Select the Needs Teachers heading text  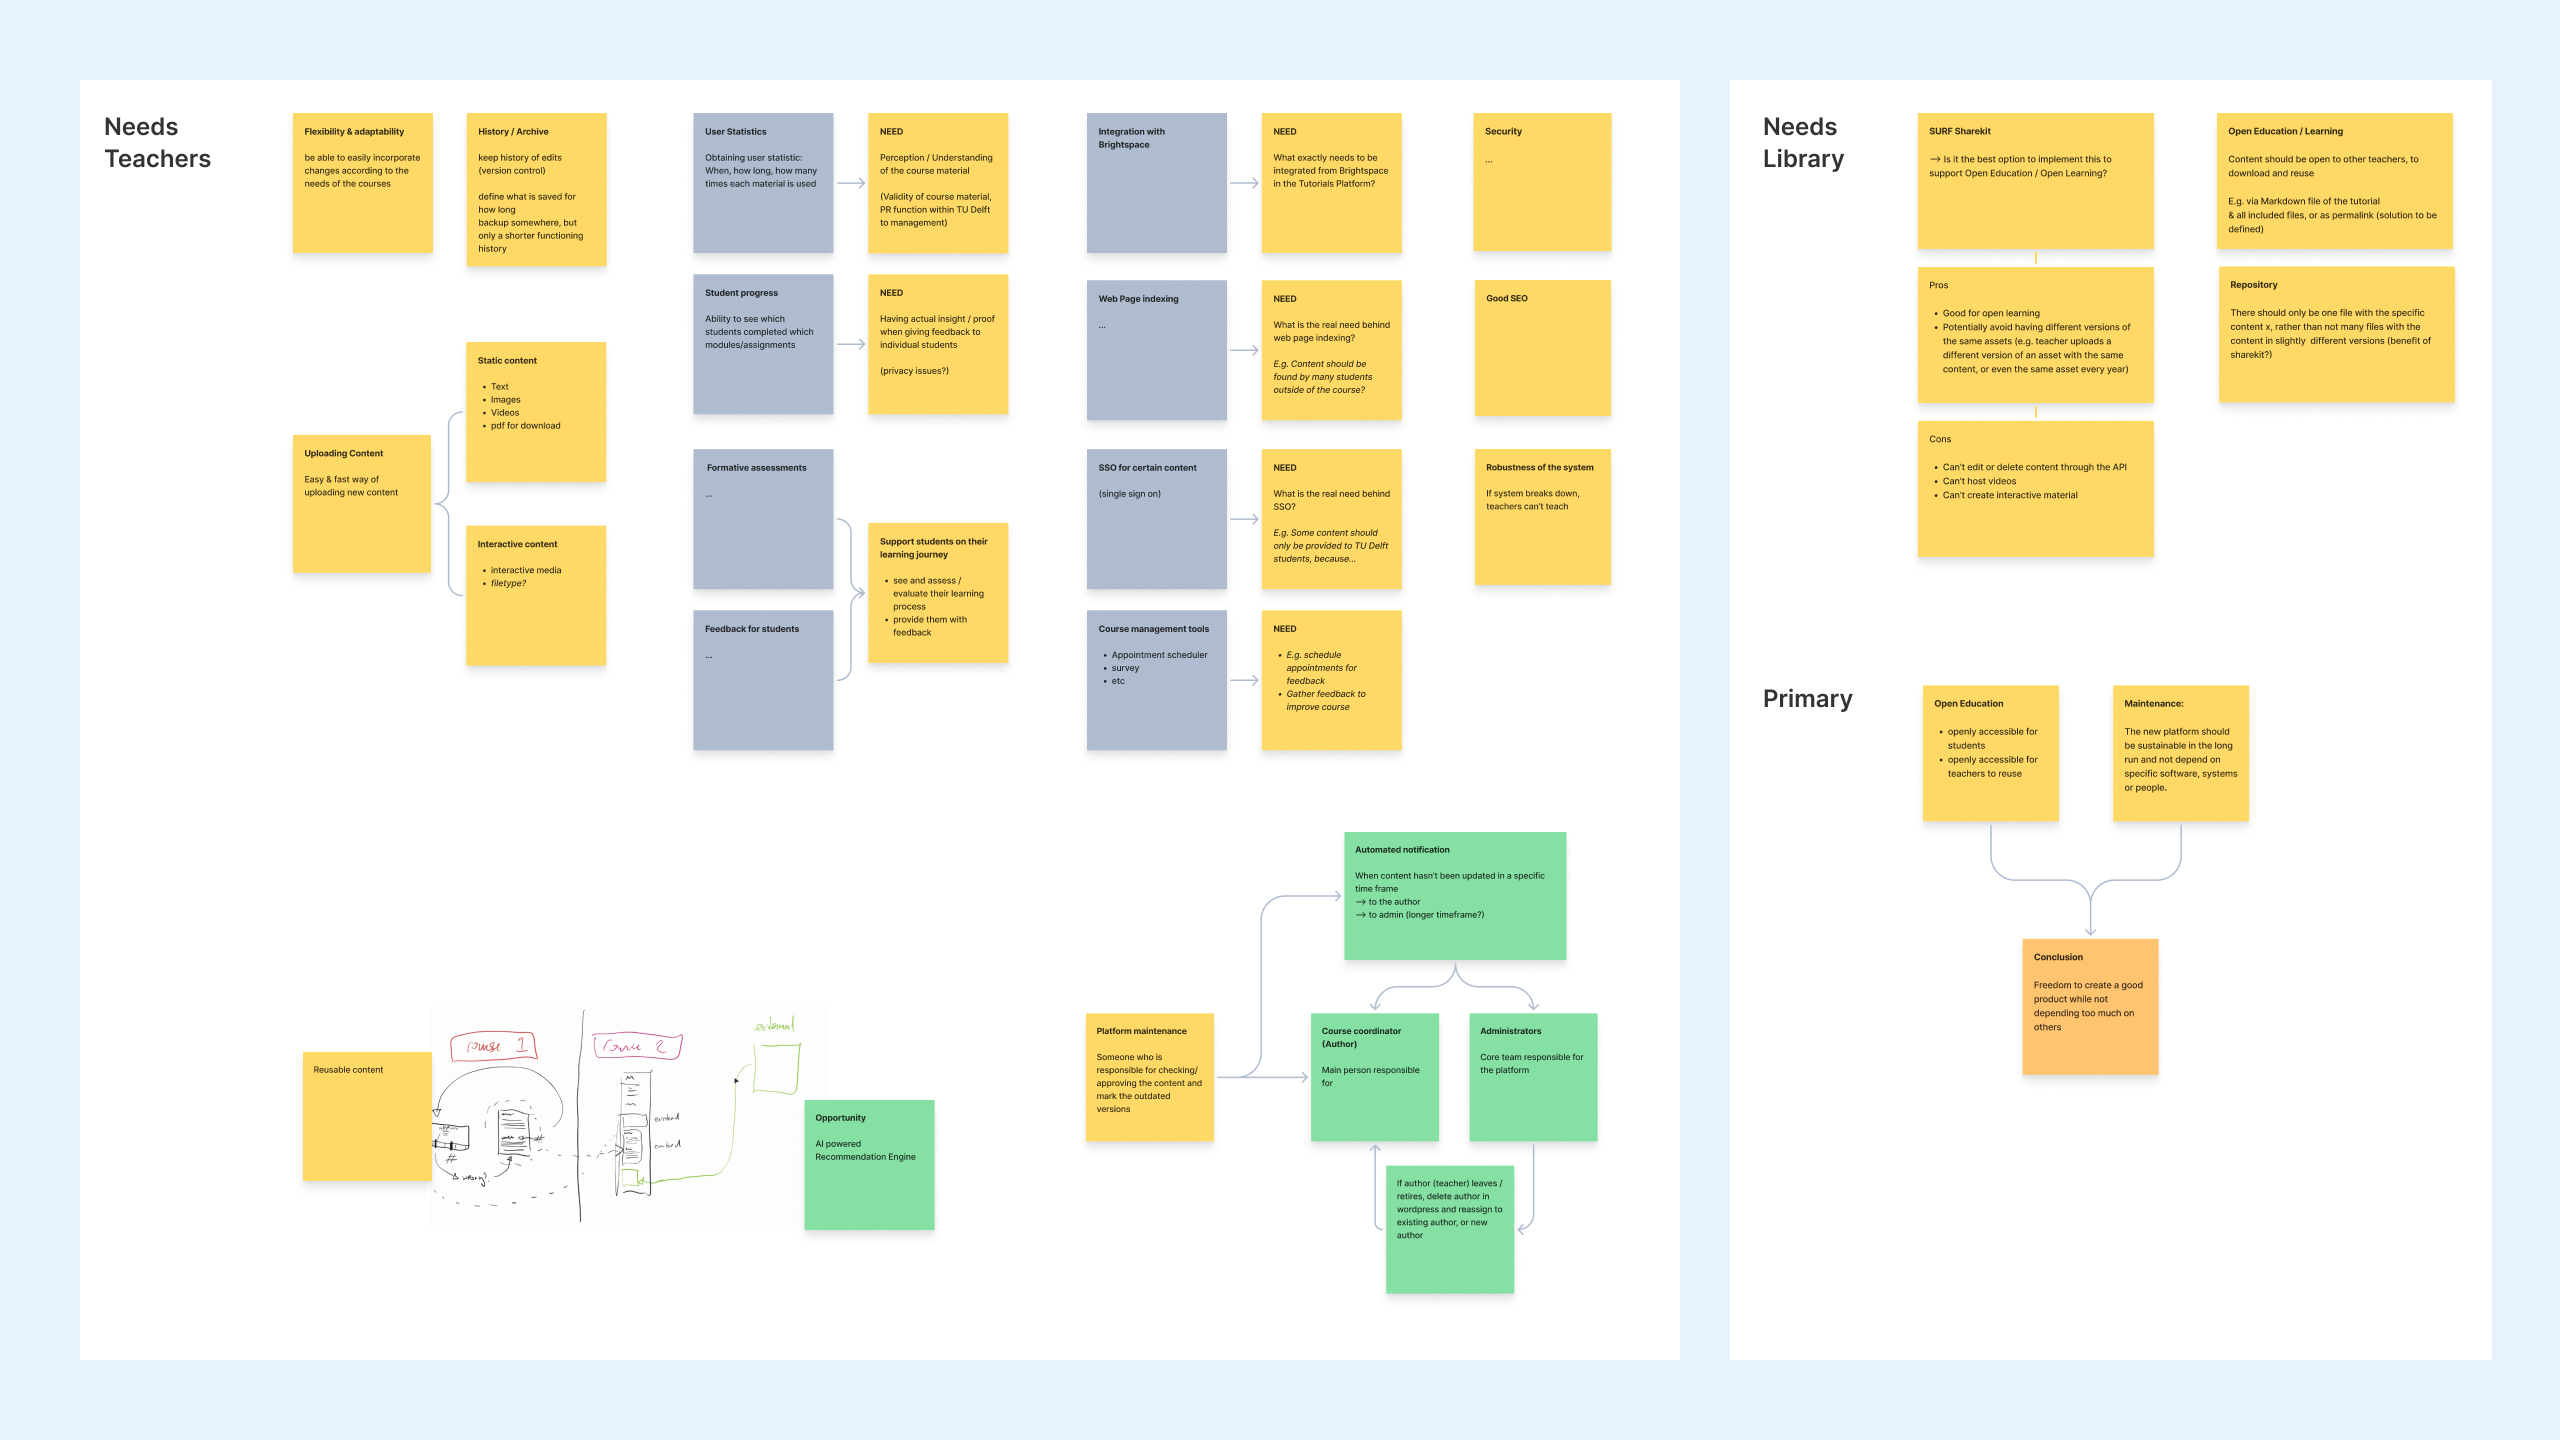pos(156,142)
